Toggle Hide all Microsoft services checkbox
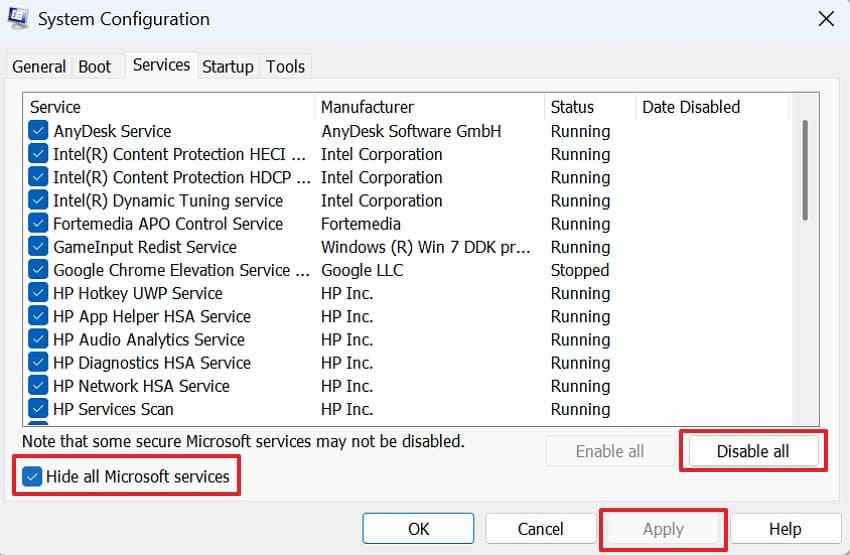850x555 pixels. (x=32, y=476)
